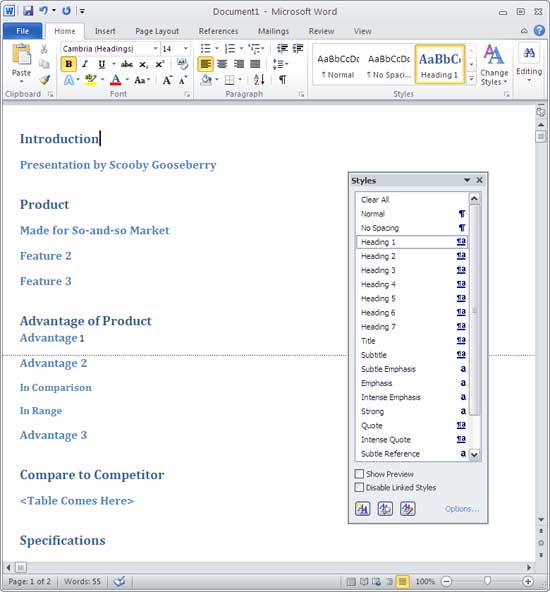Screen dimensions: 550x592
Task: Apply yellow text highlight color
Action: point(90,80)
